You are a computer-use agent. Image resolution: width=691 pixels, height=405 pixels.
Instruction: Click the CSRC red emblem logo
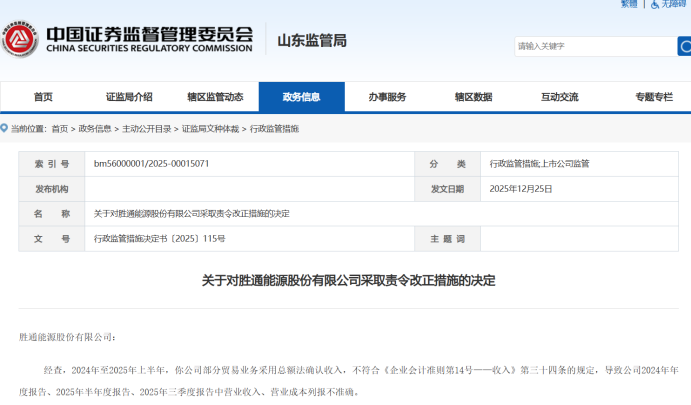(20, 41)
